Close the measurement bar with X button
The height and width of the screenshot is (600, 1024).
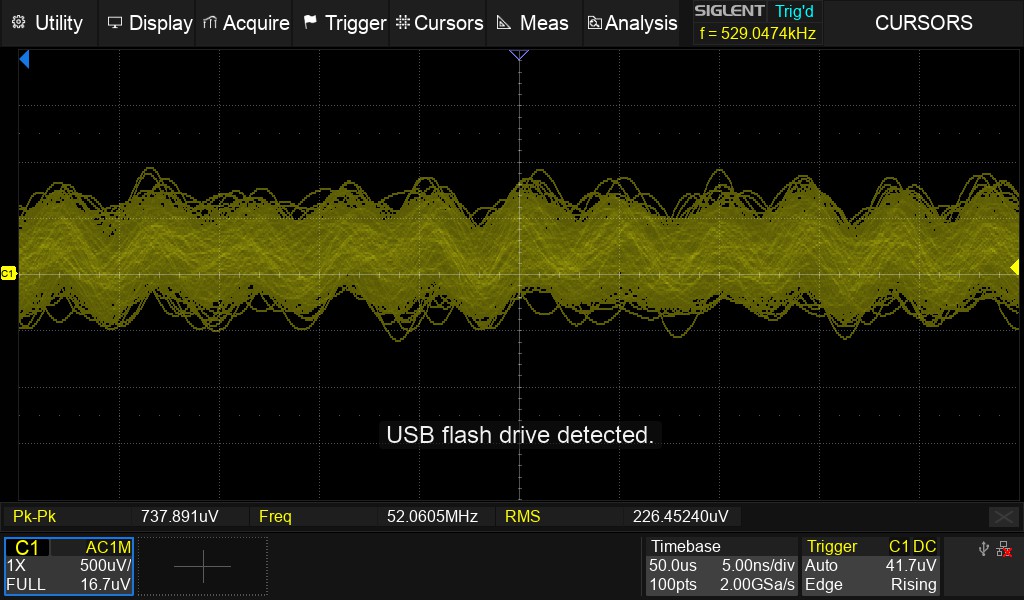click(1003, 517)
